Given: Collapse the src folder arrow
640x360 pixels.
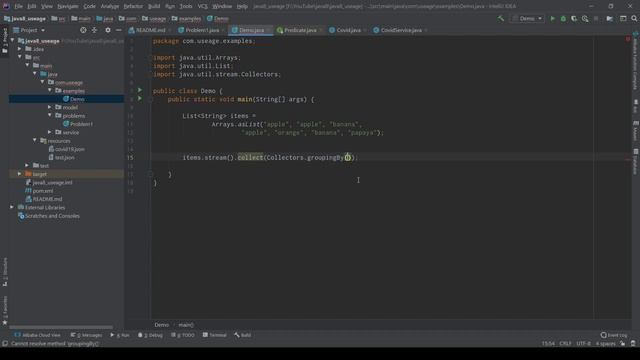Looking at the screenshot, I should tap(20, 57).
